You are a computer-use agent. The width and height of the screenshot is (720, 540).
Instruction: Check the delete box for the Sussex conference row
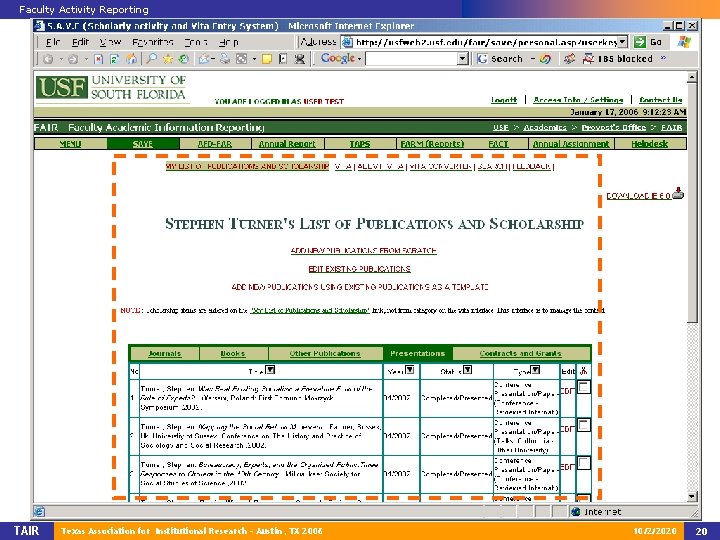[583, 425]
